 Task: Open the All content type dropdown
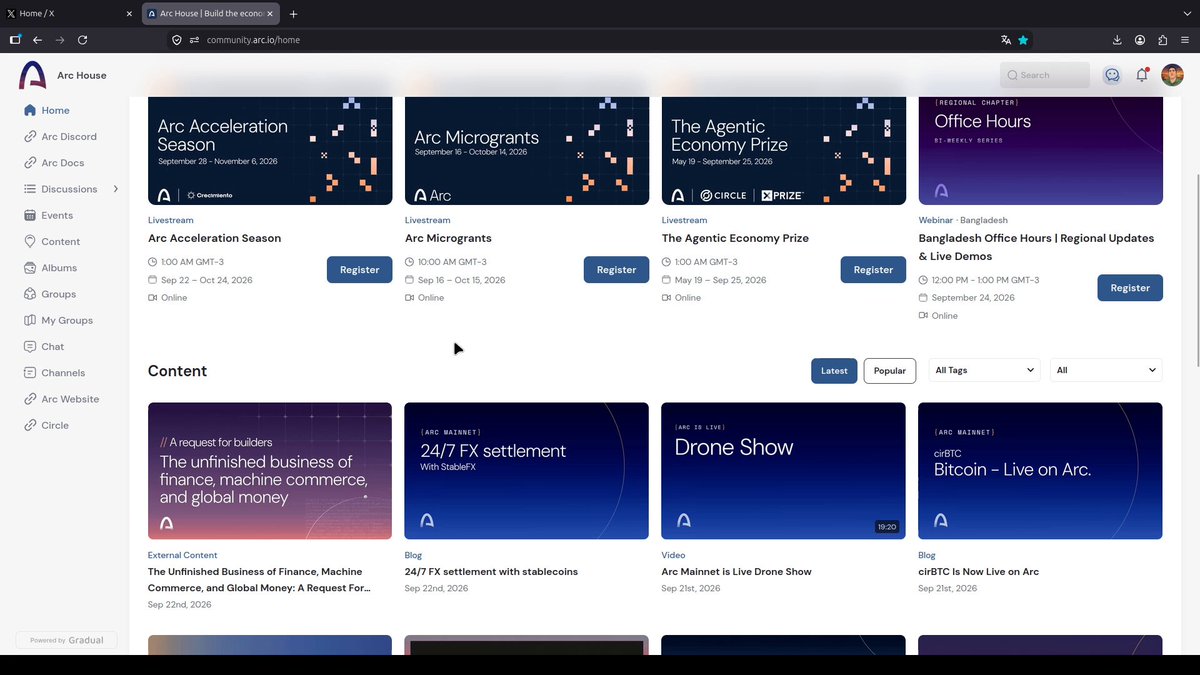(x=1106, y=370)
